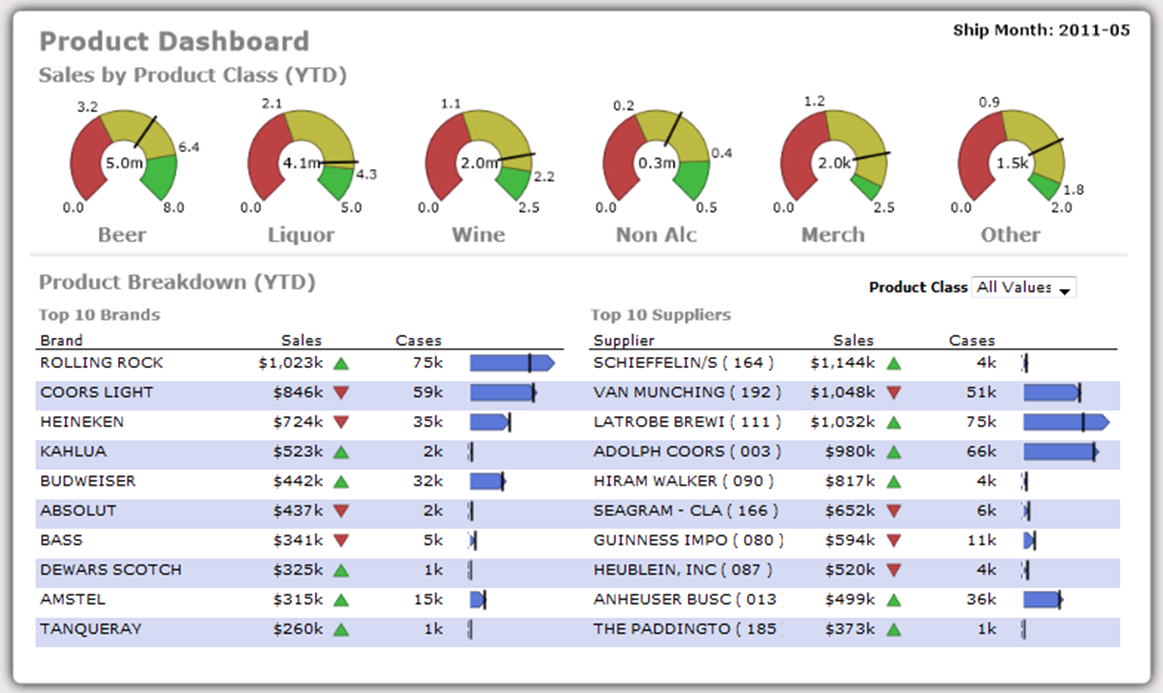The image size is (1163, 693).
Task: Click the green up arrow for SCHIEFFELIN/S supplier
Action: [894, 363]
